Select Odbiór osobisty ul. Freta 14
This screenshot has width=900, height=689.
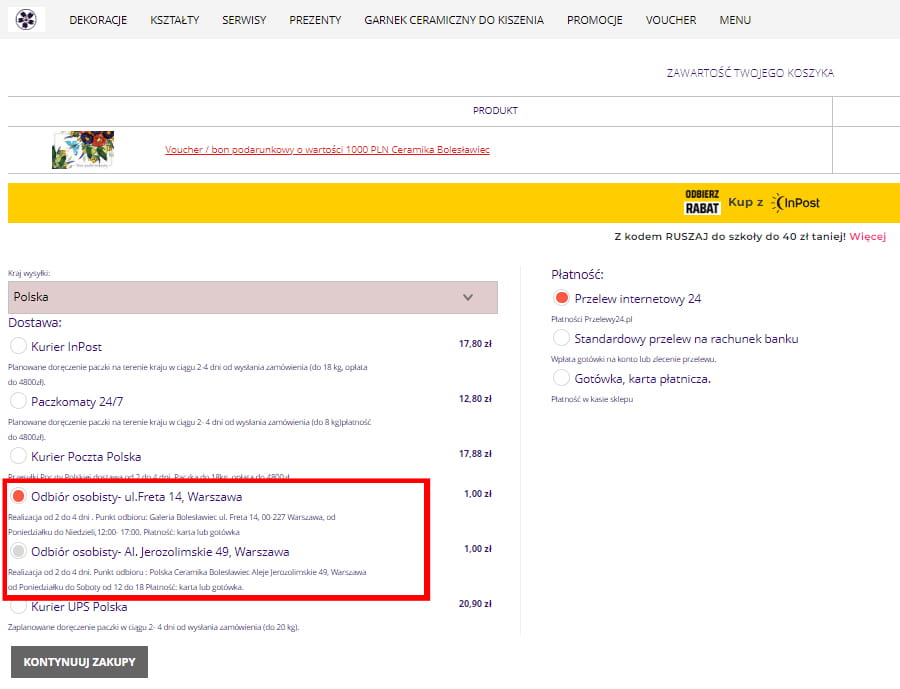18,496
